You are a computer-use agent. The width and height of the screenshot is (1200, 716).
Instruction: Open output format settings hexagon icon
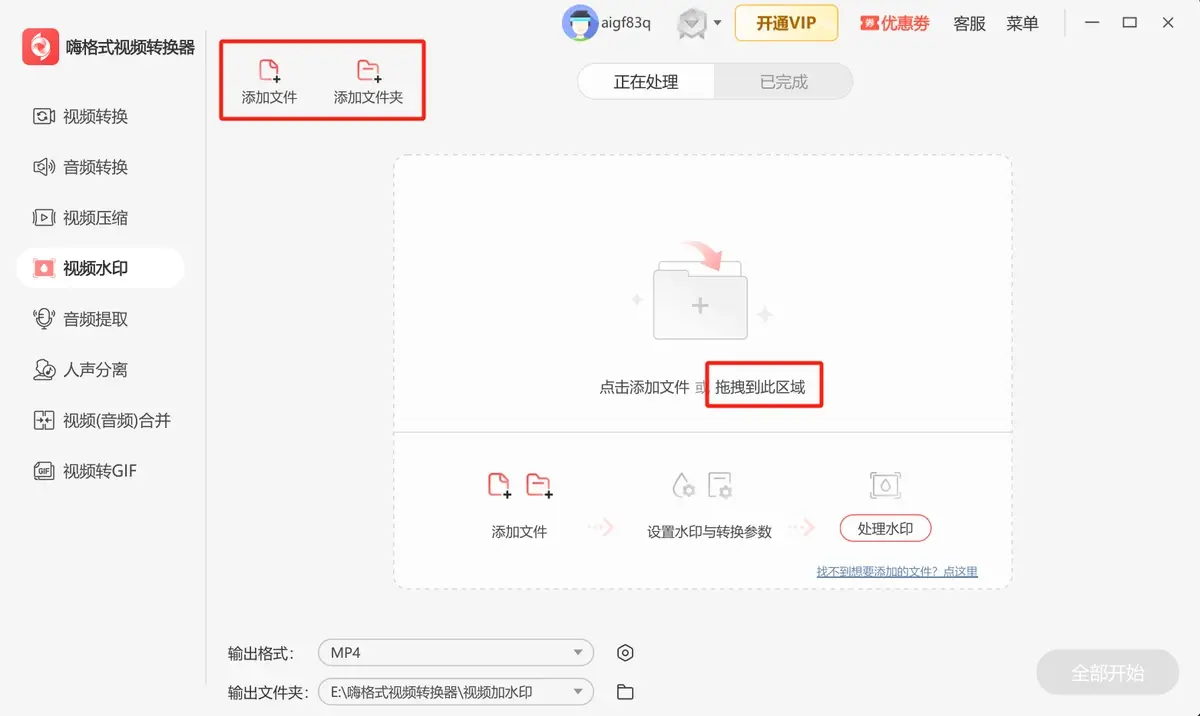click(625, 653)
